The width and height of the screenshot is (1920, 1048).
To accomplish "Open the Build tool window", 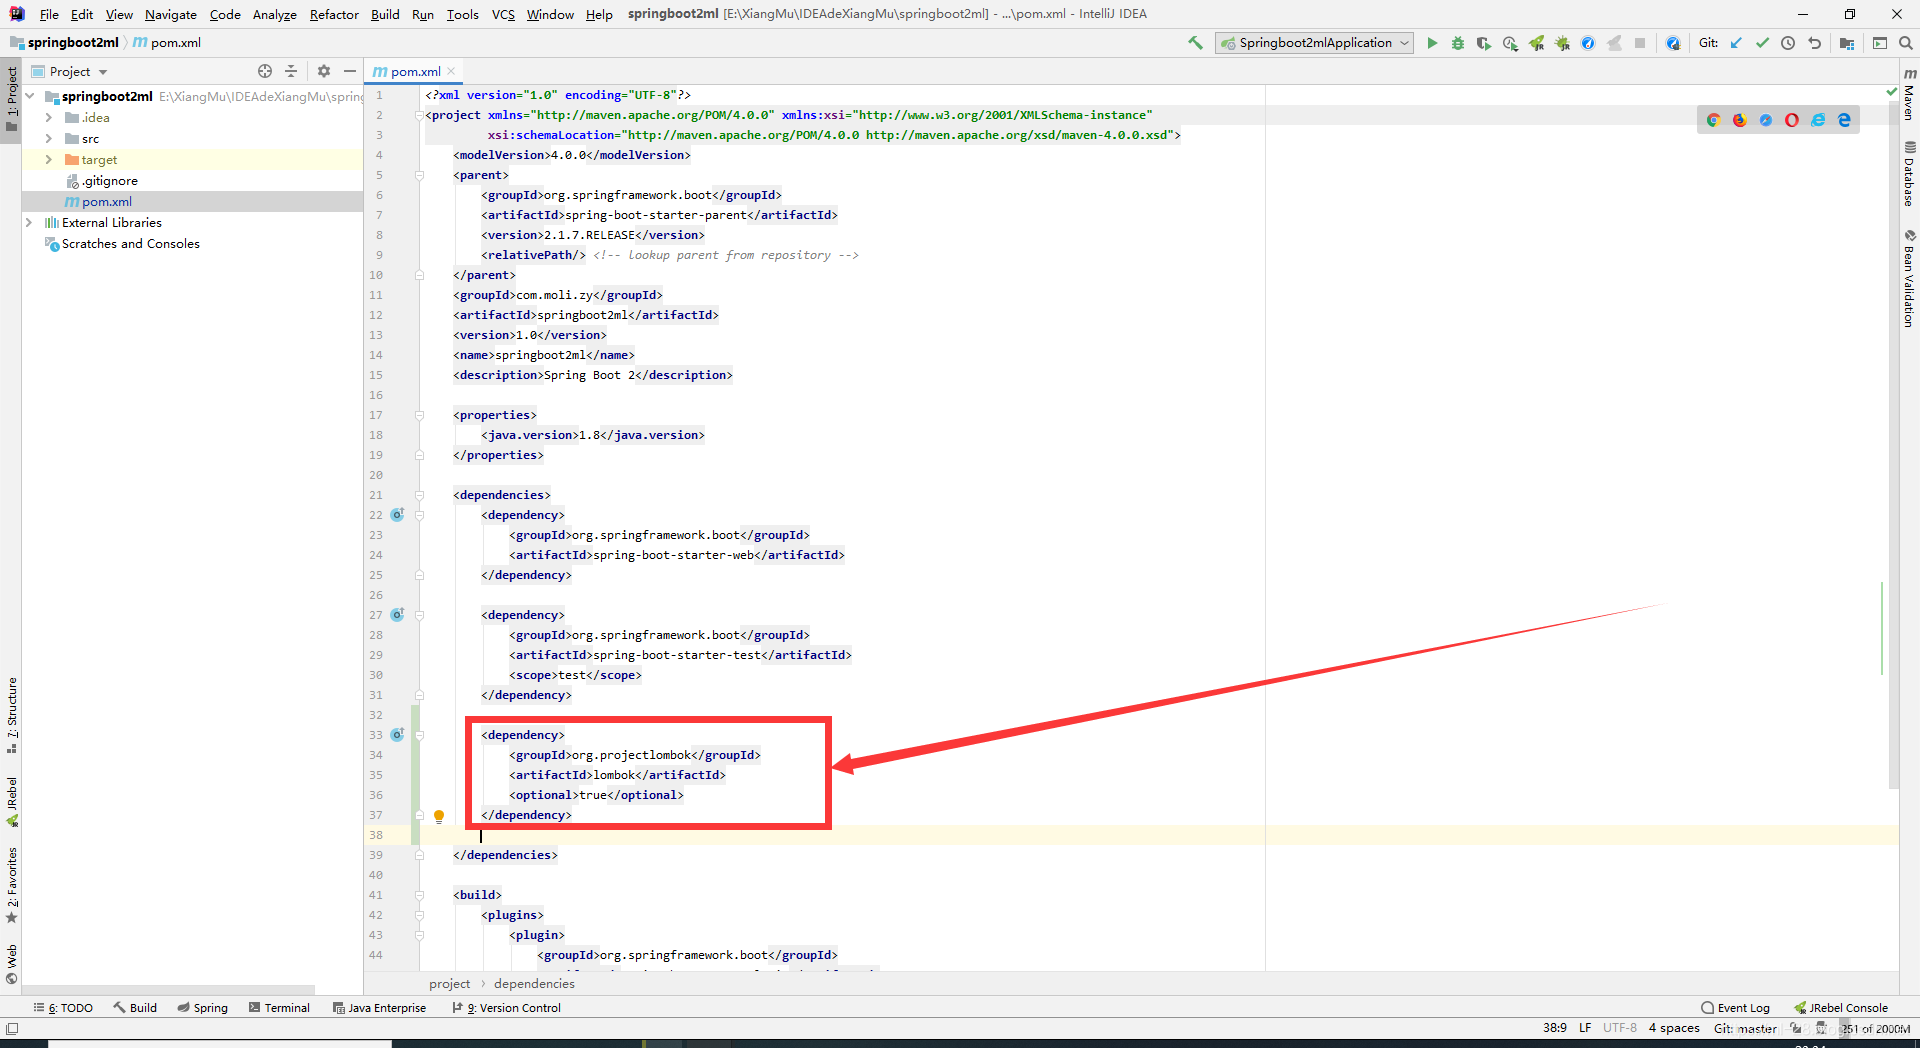I will 135,1008.
